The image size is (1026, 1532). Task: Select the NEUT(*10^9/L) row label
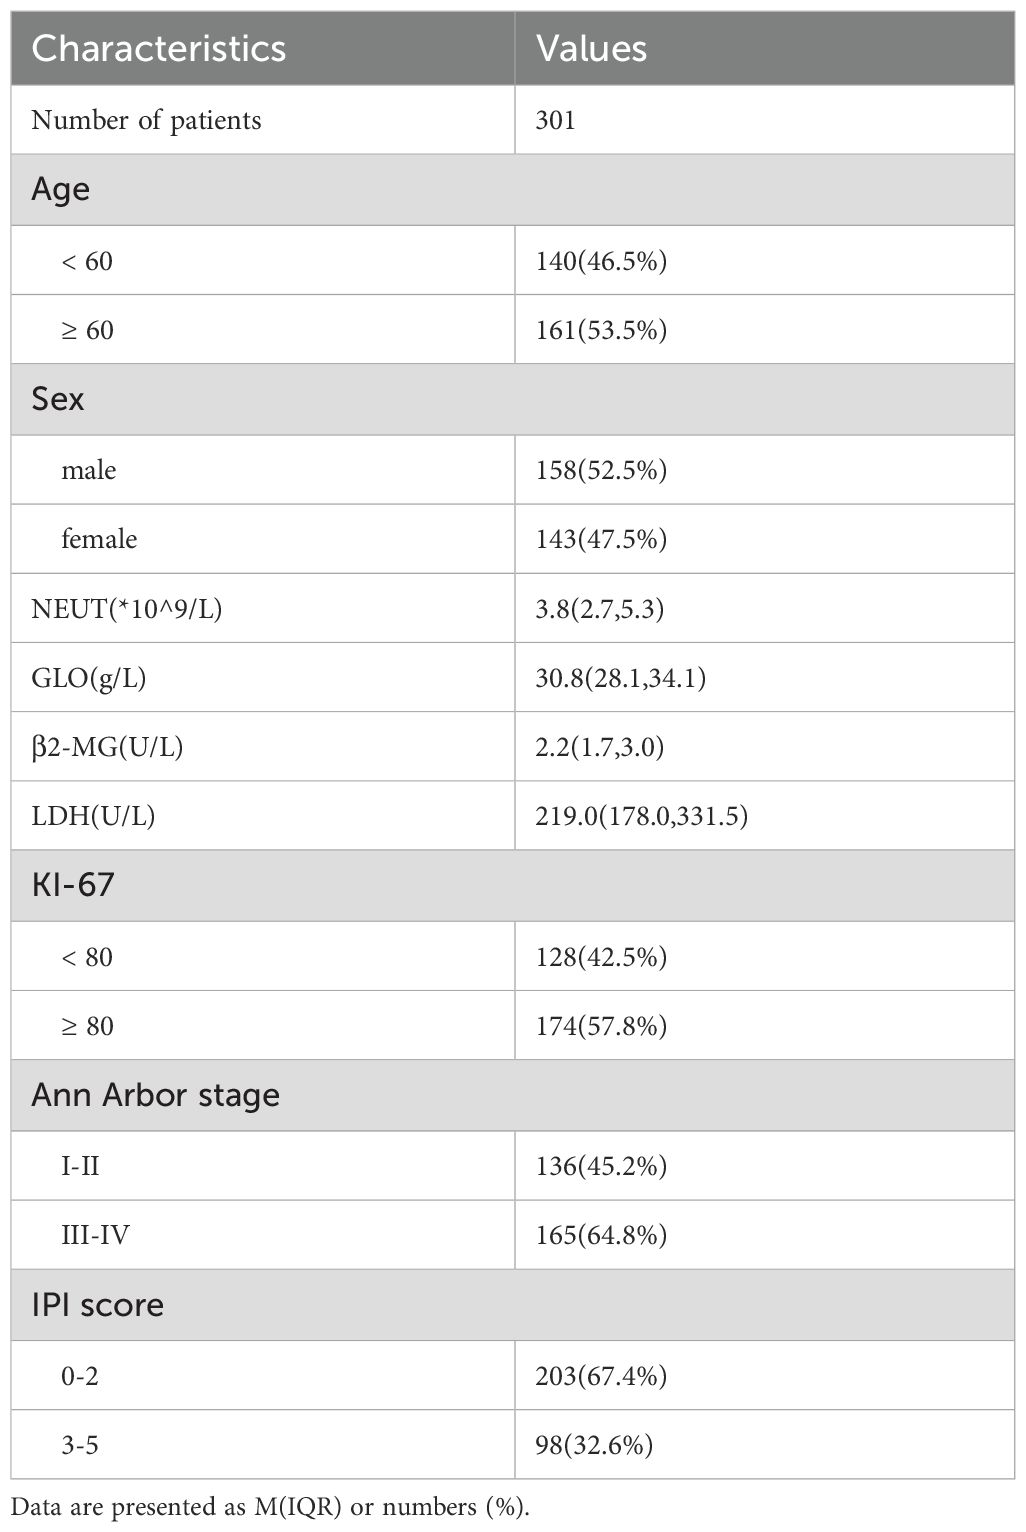click(x=127, y=608)
